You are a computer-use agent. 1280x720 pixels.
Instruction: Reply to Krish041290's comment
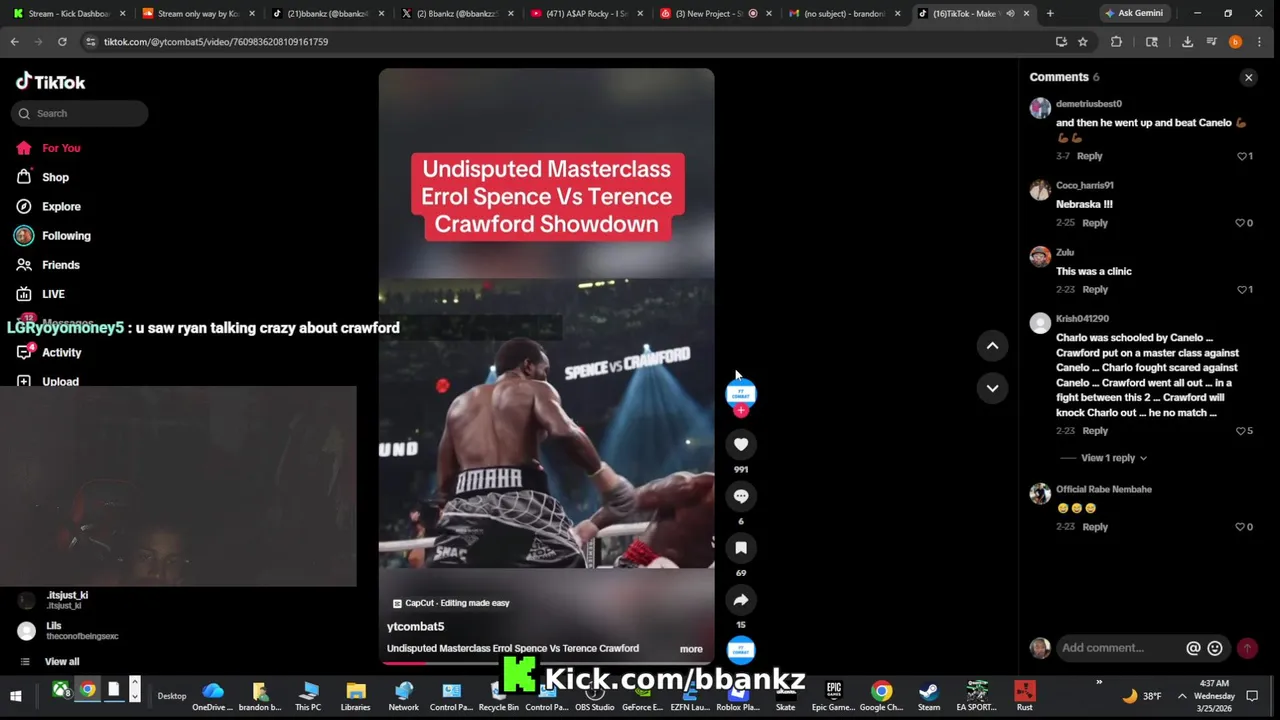[x=1095, y=431]
